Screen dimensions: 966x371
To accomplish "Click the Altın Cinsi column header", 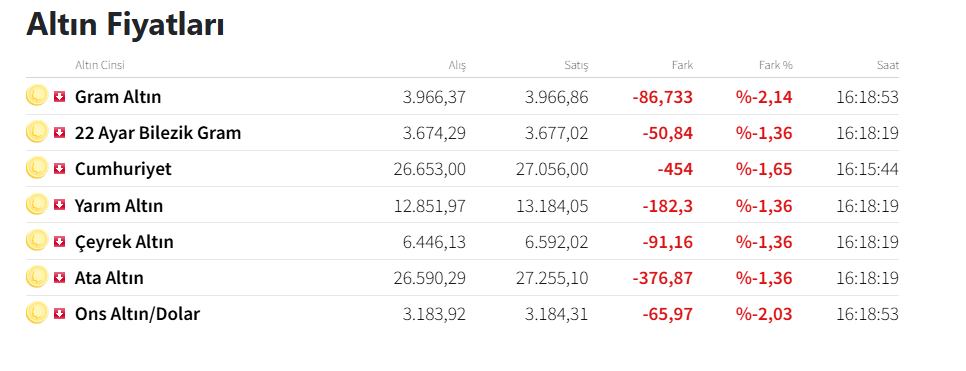I will coord(100,65).
